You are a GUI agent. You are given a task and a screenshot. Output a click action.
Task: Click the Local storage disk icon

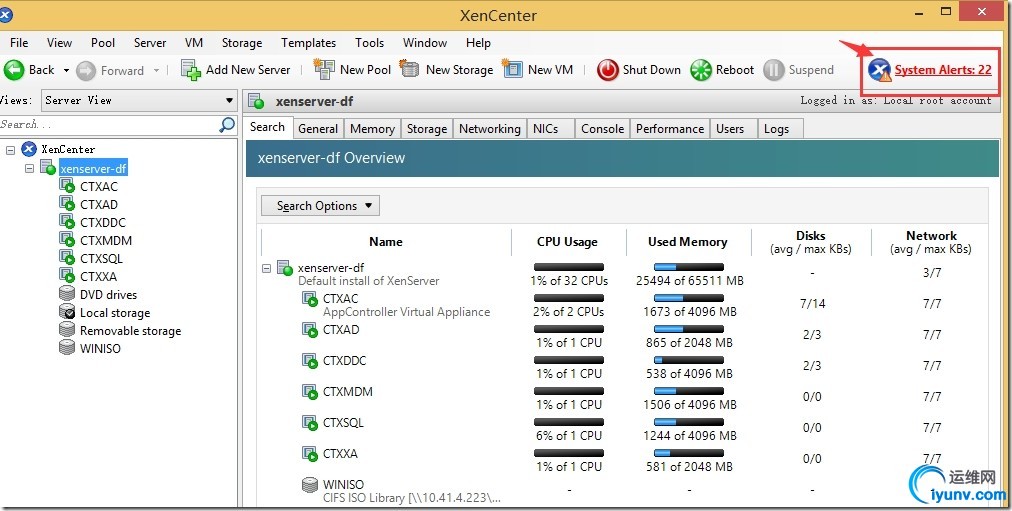coord(67,312)
